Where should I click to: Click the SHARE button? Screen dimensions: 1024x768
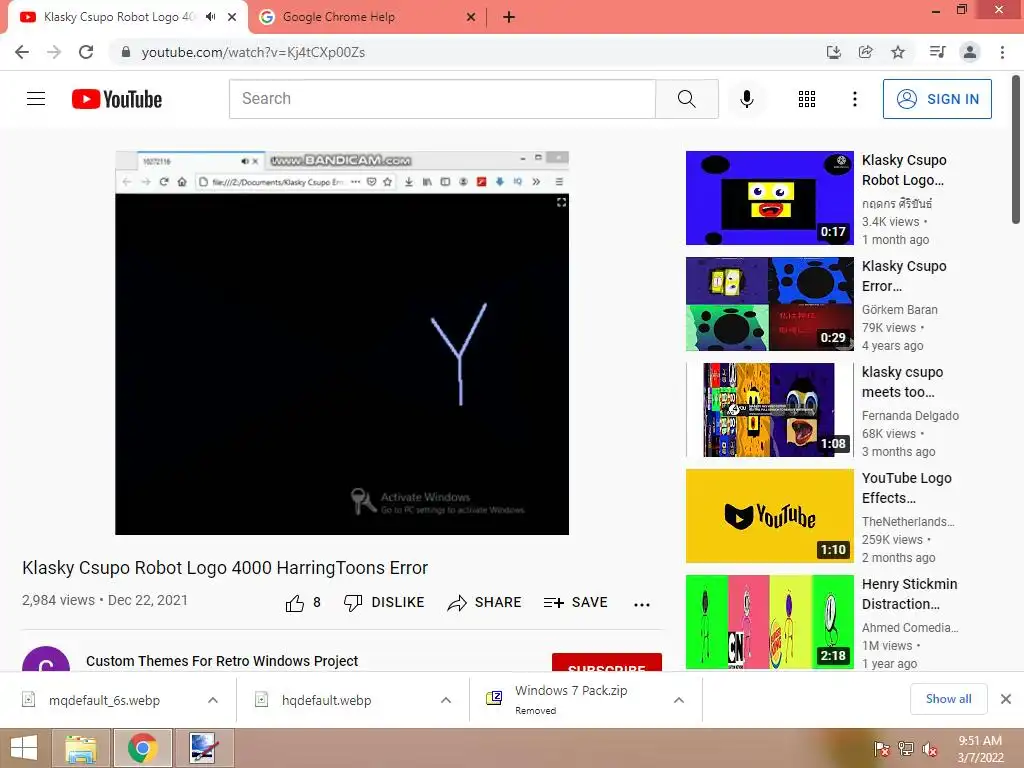coord(485,603)
